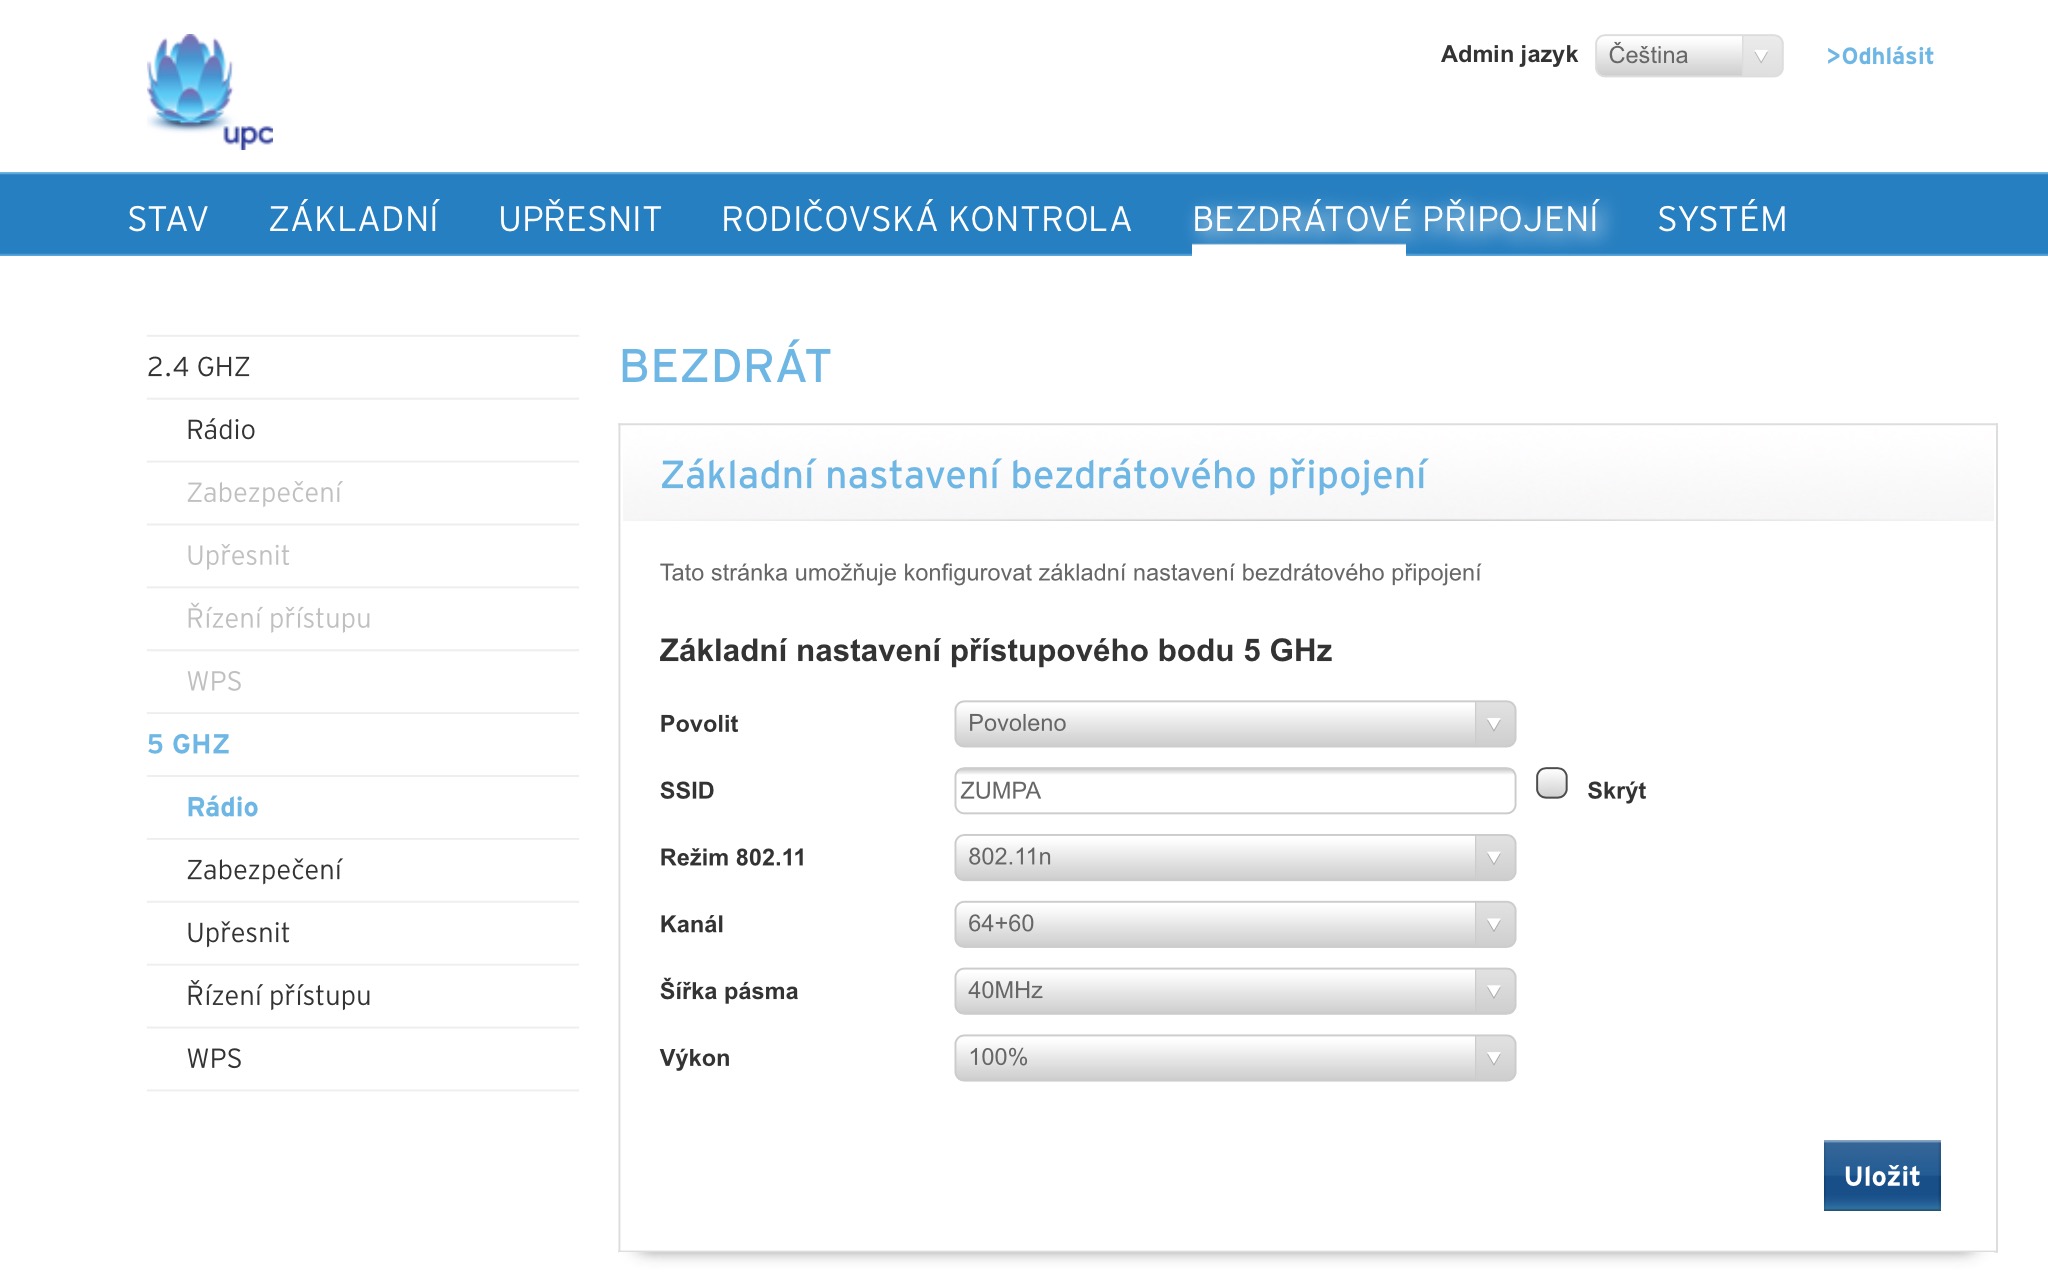This screenshot has height=1283, width=2048.
Task: Click the UPC logo icon
Action: point(209,91)
